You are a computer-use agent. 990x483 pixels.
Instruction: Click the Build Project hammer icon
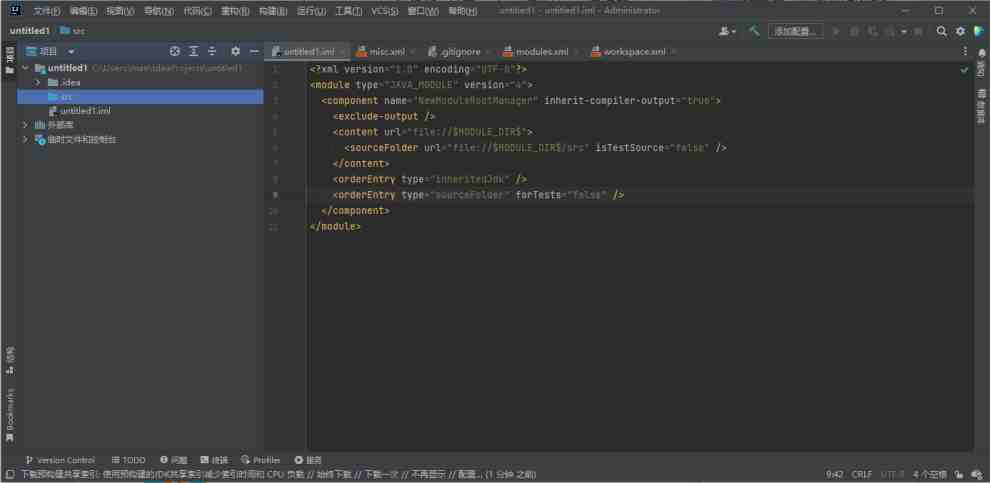[x=754, y=30]
